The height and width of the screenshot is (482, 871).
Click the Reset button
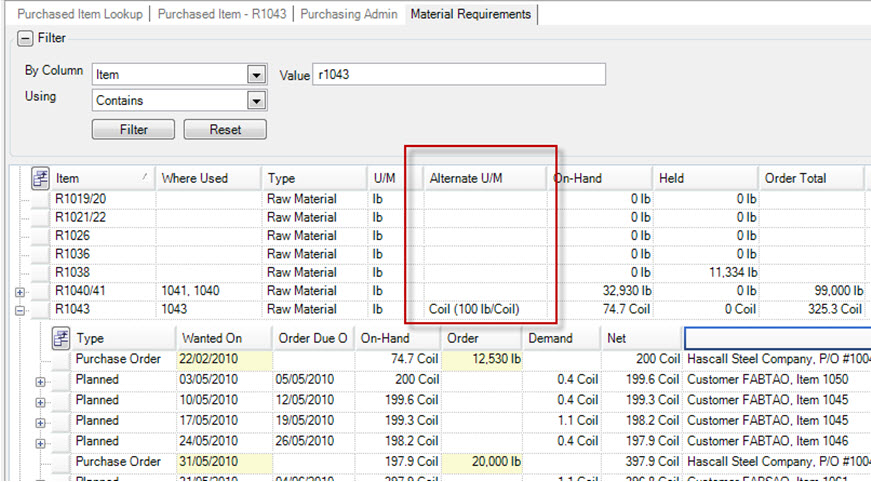pyautogui.click(x=224, y=130)
